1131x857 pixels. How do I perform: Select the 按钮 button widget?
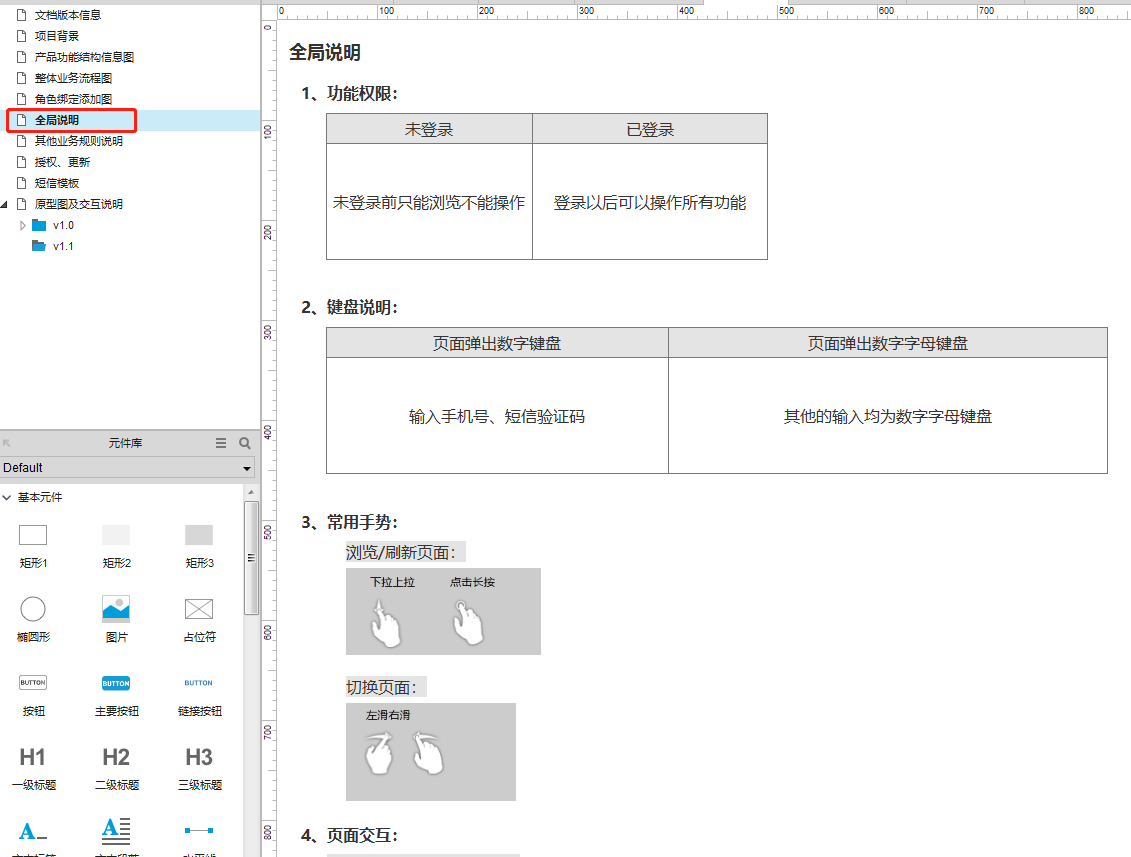coord(33,683)
